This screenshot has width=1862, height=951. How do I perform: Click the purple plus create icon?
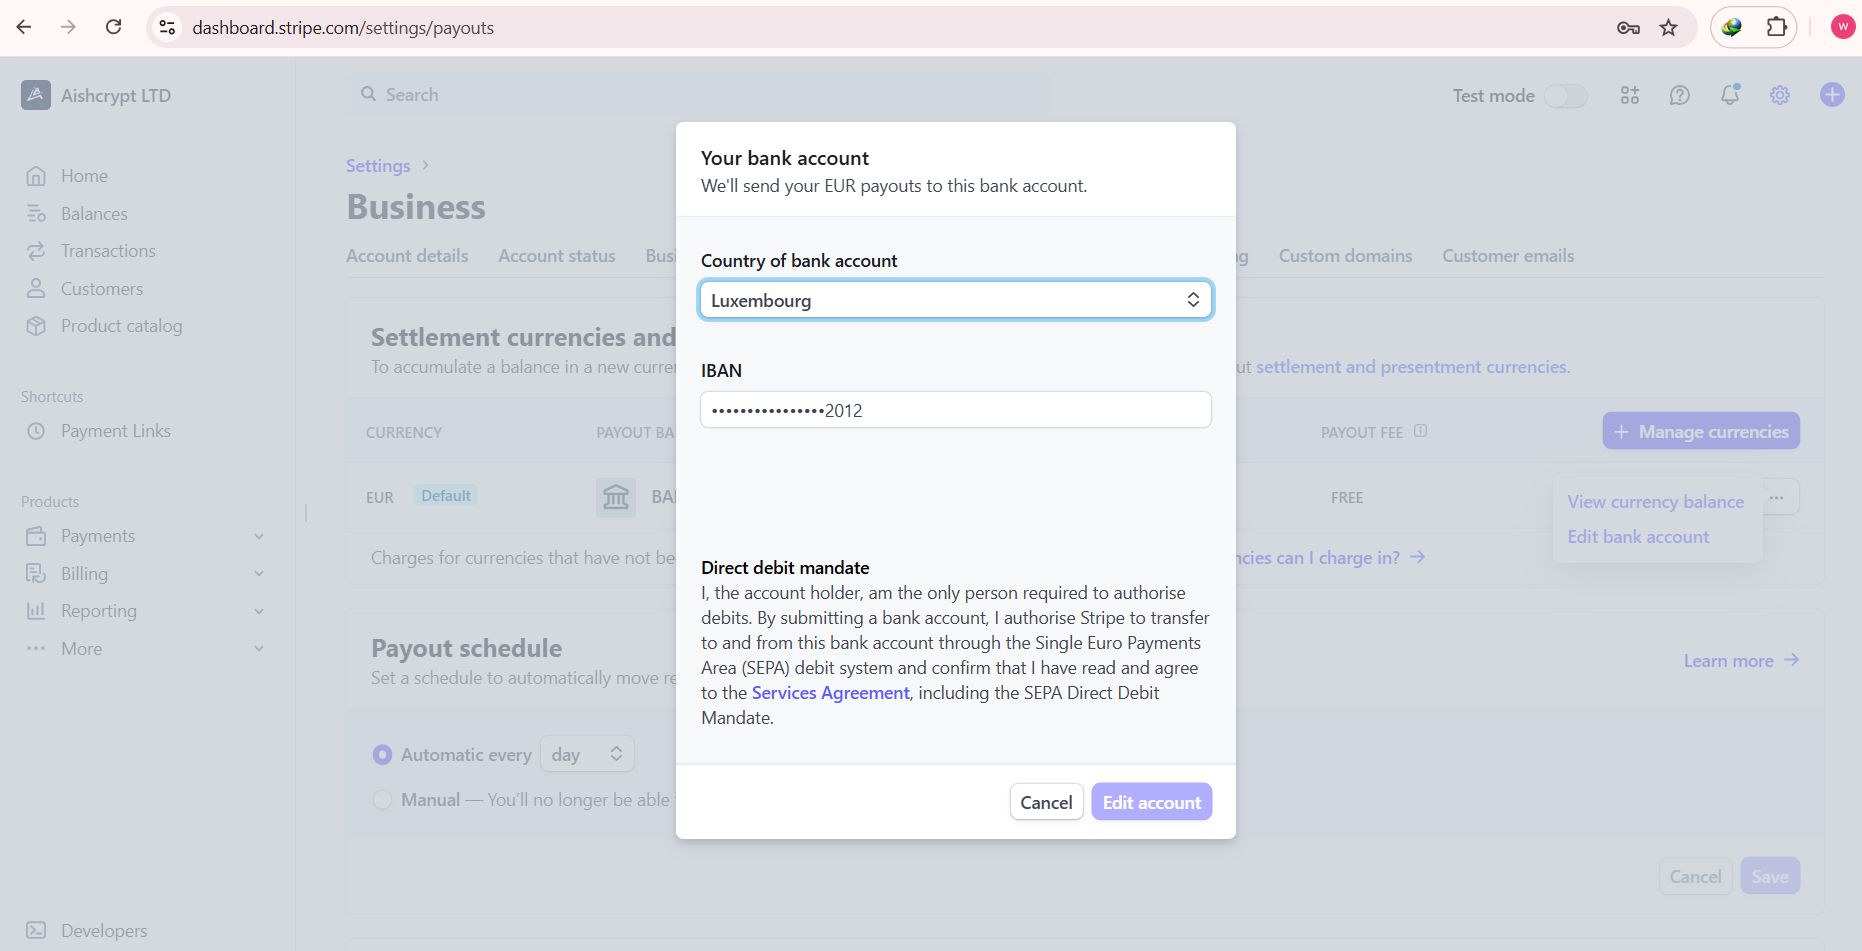click(1832, 95)
